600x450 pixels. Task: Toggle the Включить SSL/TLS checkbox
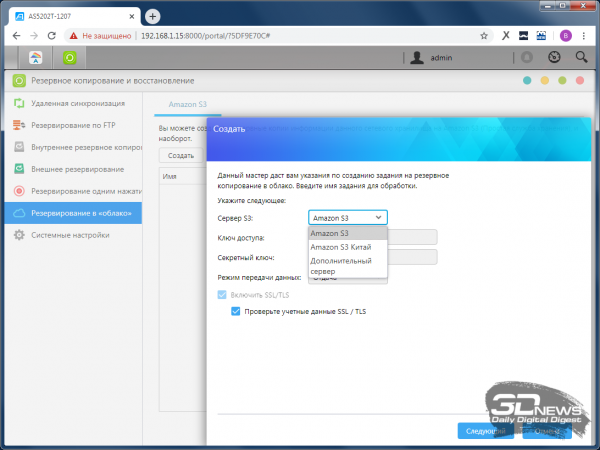pyautogui.click(x=222, y=295)
